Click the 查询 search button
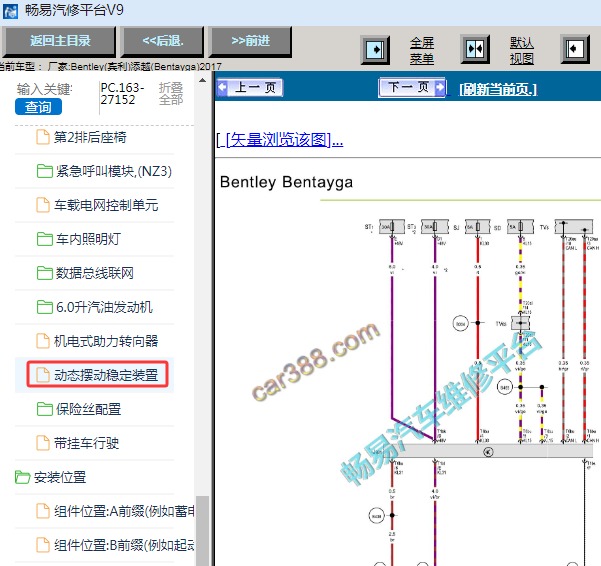601x566 pixels. [x=38, y=107]
